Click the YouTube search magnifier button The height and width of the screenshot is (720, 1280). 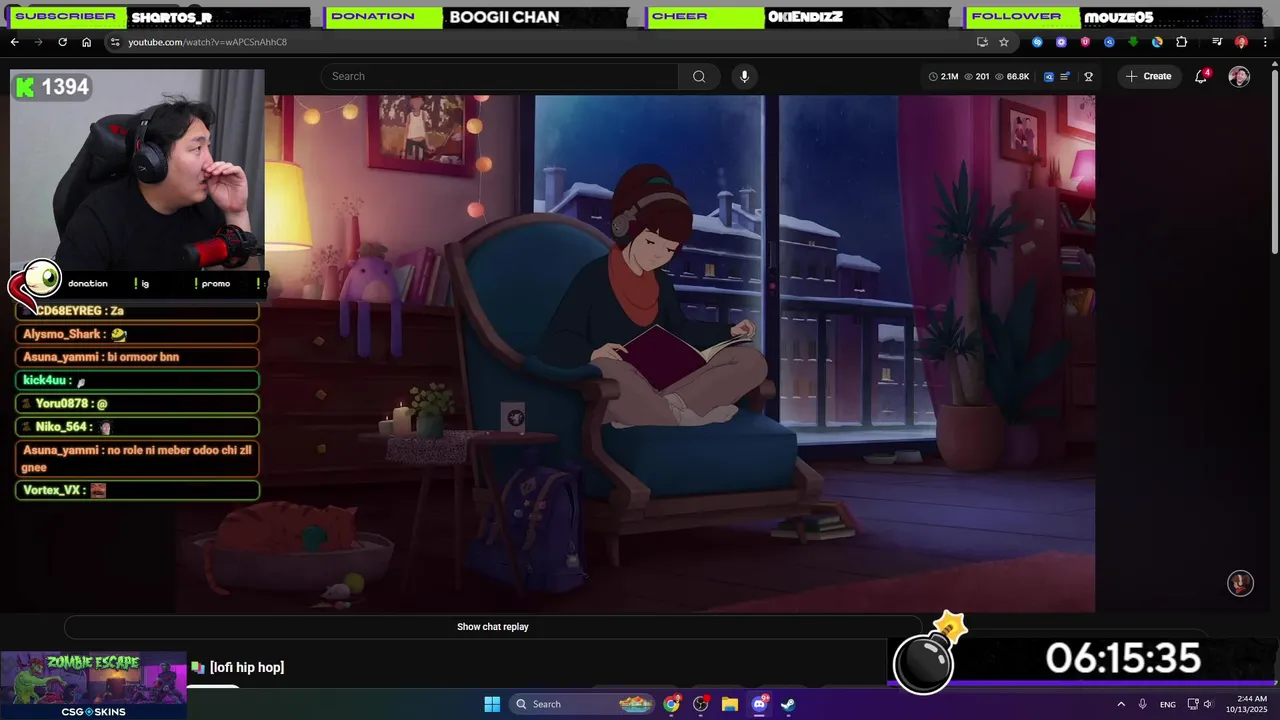pos(699,76)
